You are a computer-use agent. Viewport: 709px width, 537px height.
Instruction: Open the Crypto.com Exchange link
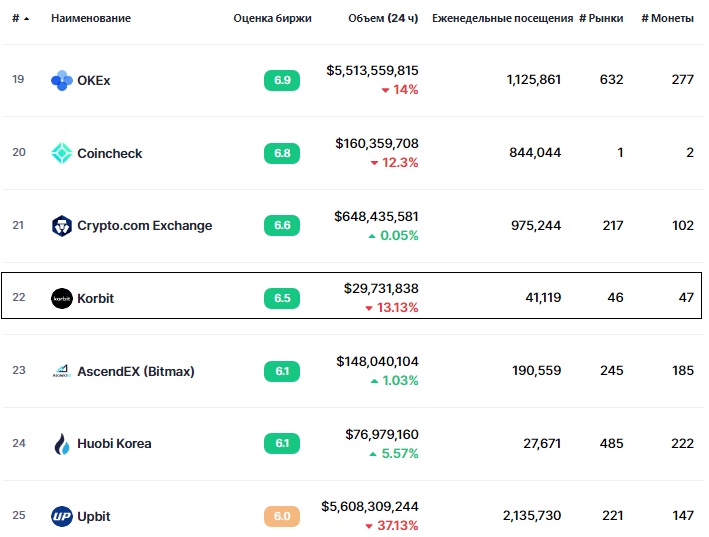pos(145,226)
